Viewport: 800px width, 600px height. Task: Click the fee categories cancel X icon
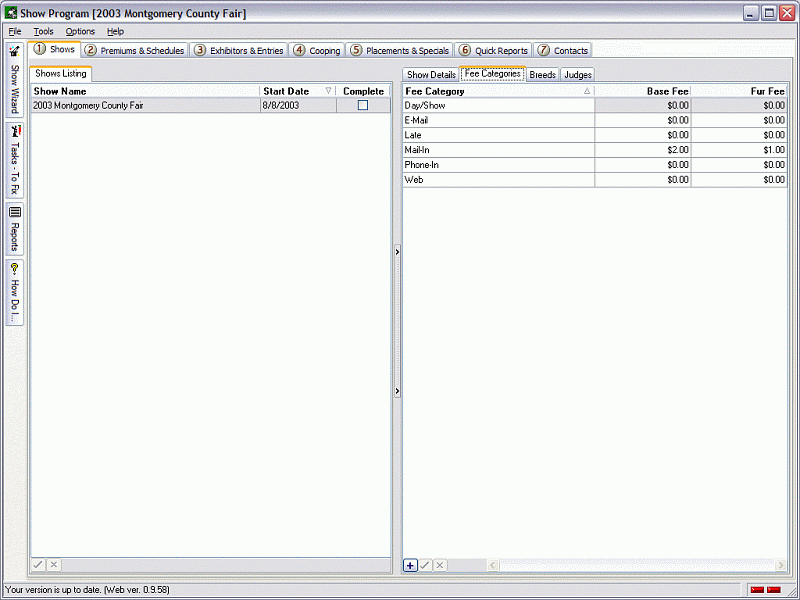pos(440,565)
